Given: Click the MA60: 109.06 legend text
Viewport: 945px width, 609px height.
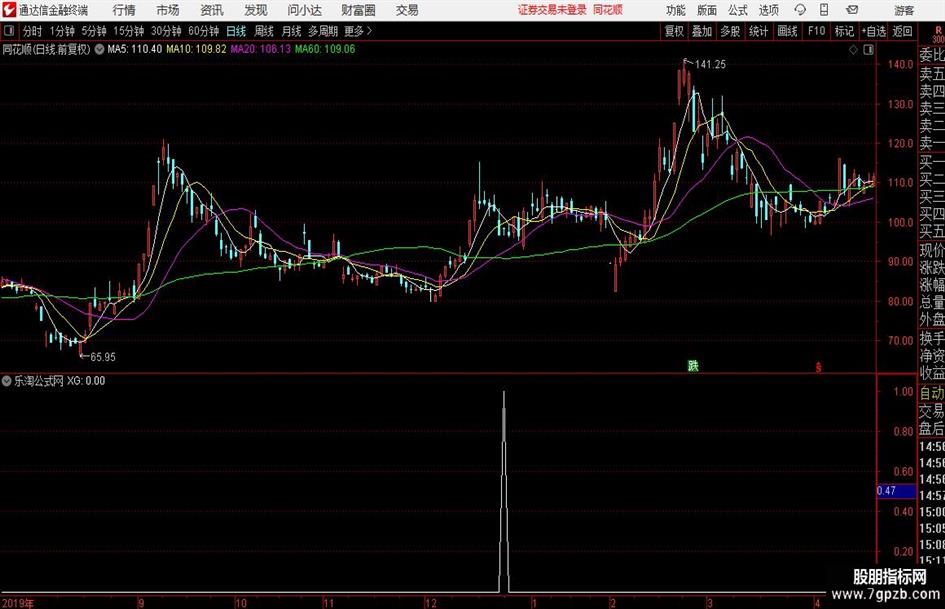Looking at the screenshot, I should tap(325, 49).
